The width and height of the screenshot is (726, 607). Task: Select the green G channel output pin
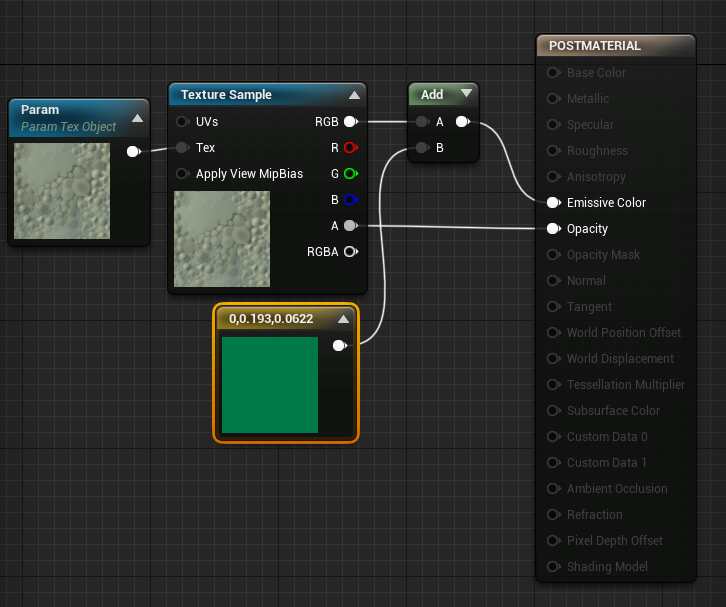350,174
